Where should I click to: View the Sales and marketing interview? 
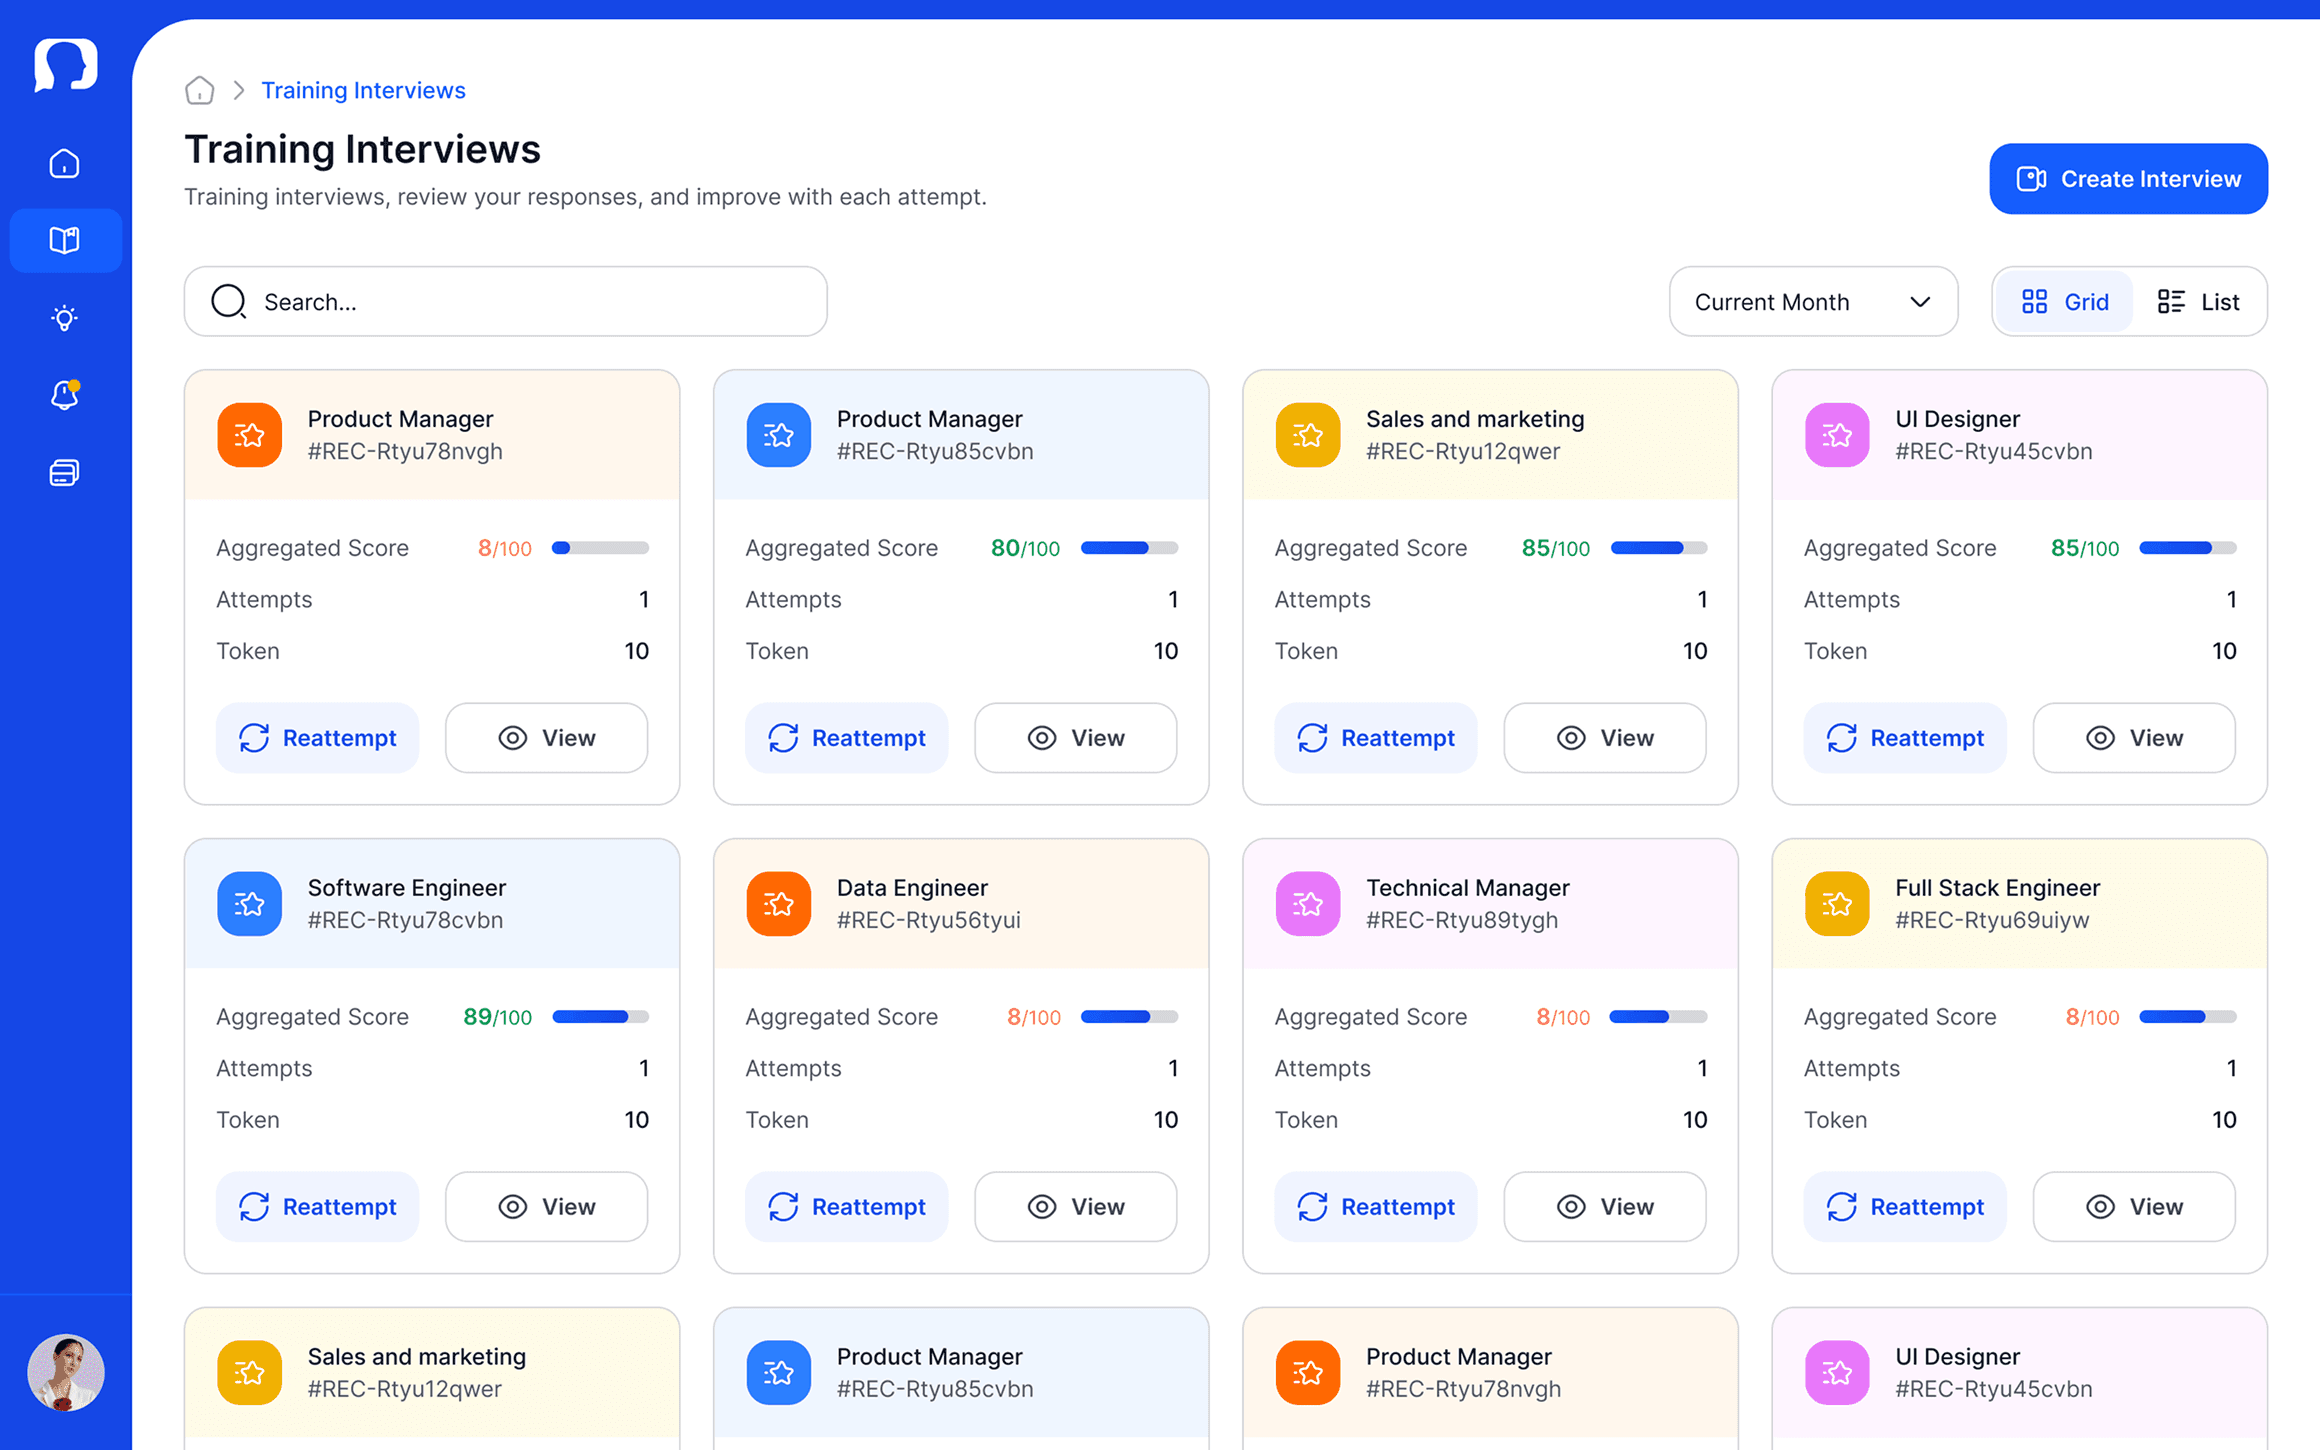tap(1605, 738)
